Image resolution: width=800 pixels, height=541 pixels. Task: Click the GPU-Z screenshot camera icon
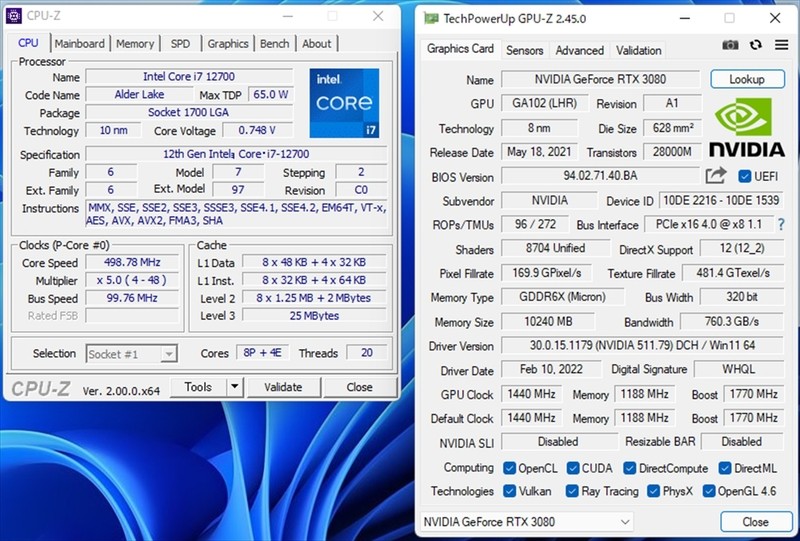(x=731, y=45)
